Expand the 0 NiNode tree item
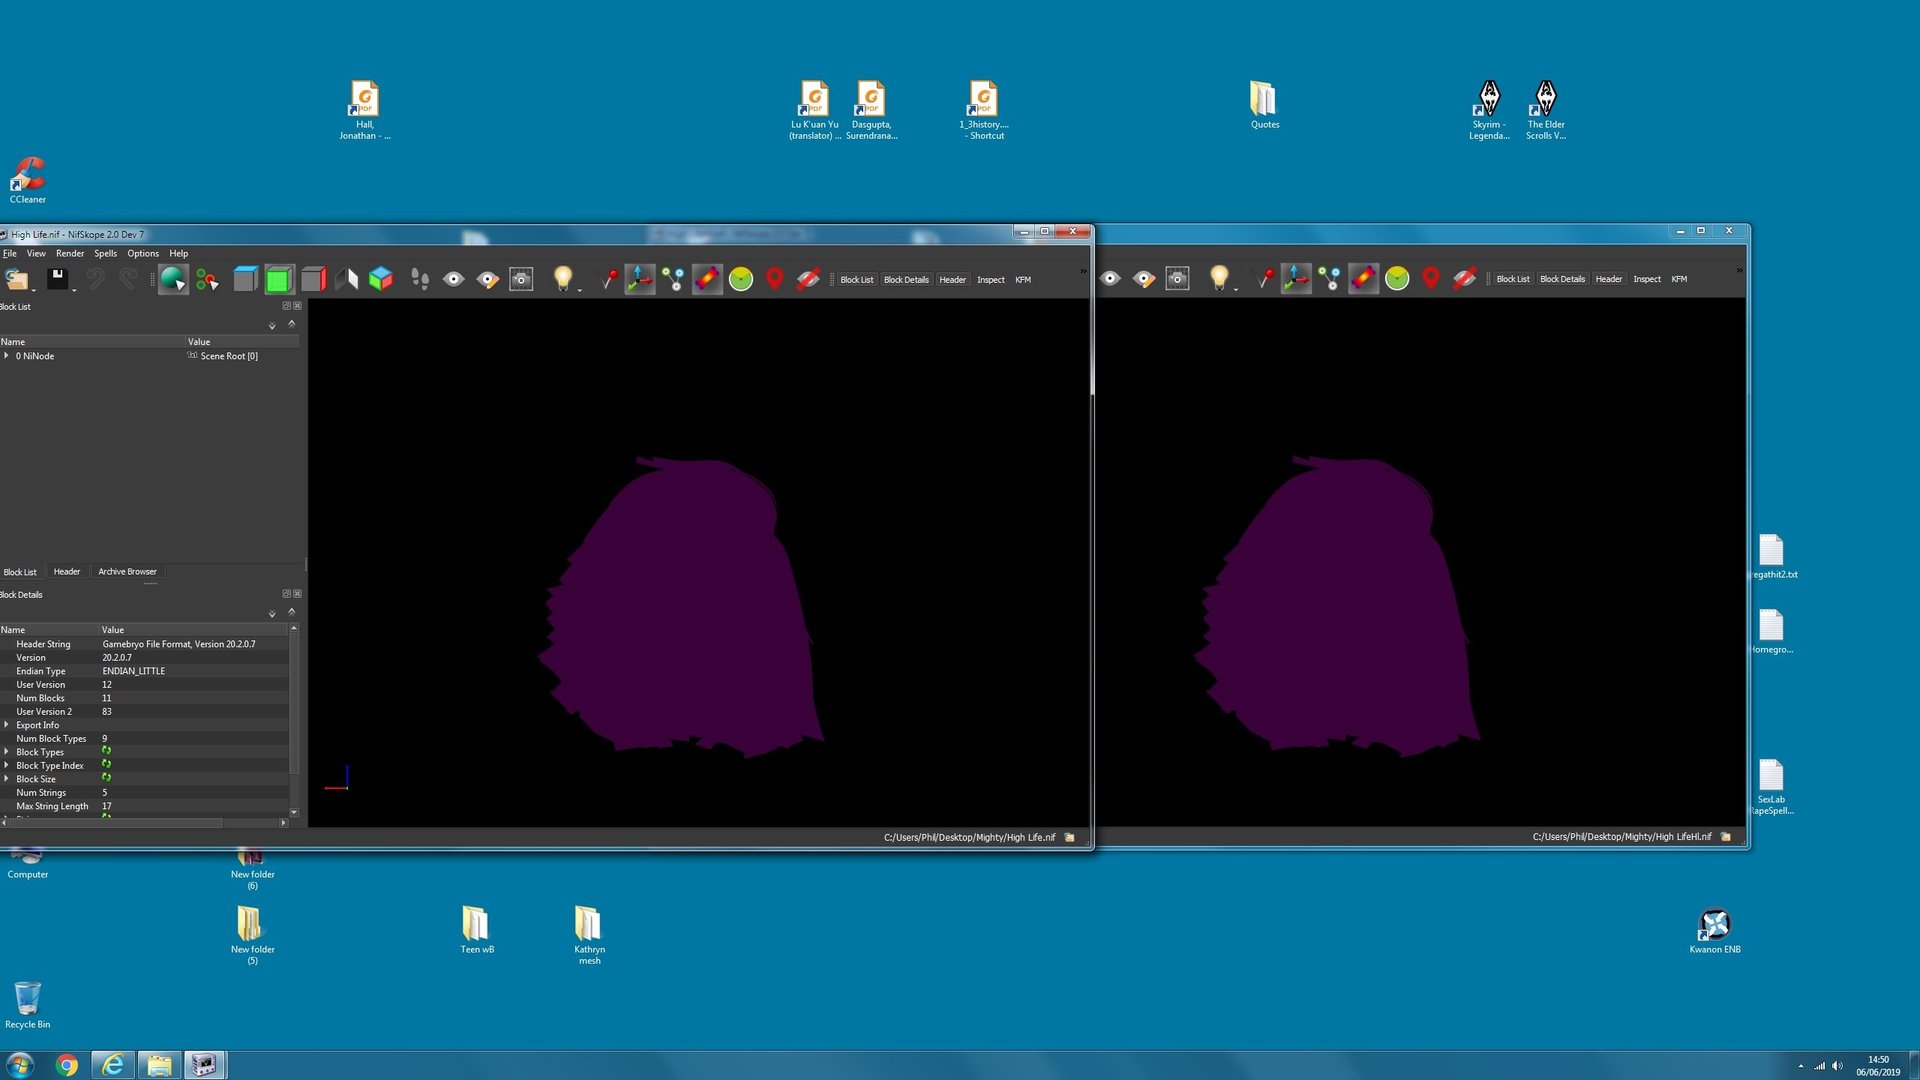Viewport: 1920px width, 1080px height. pos(6,356)
